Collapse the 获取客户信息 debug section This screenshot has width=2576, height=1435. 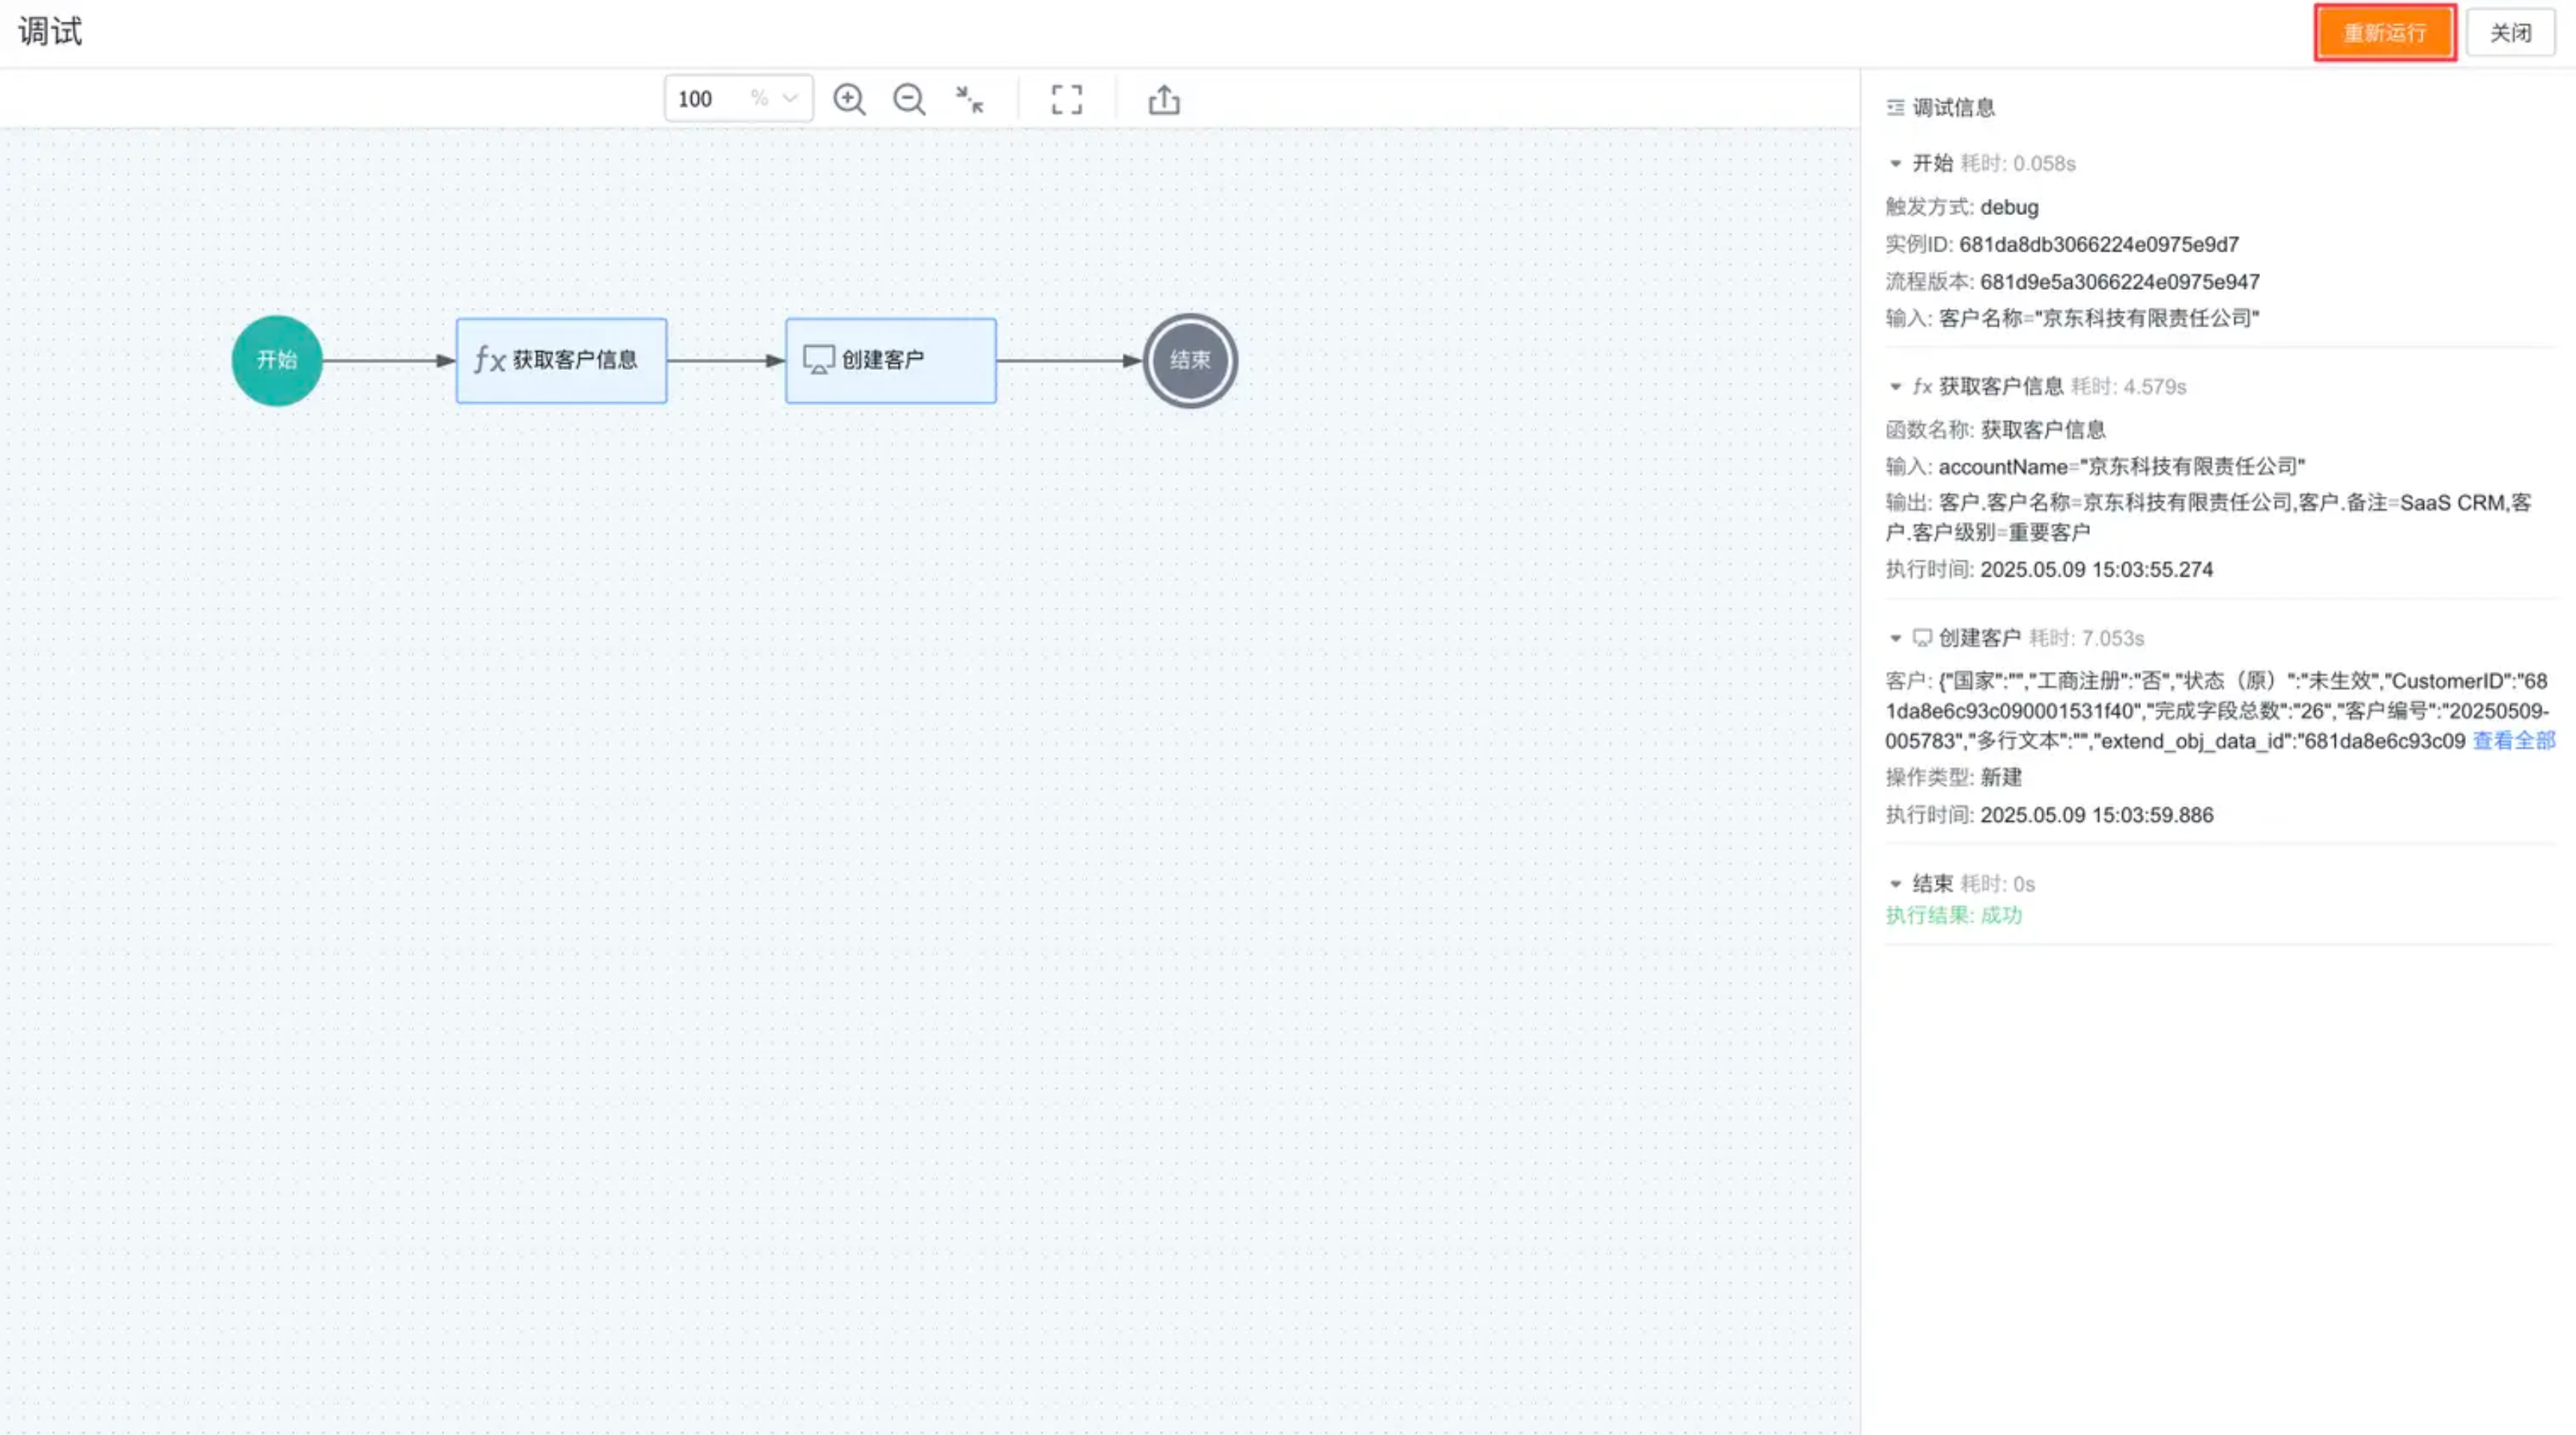(x=1895, y=386)
